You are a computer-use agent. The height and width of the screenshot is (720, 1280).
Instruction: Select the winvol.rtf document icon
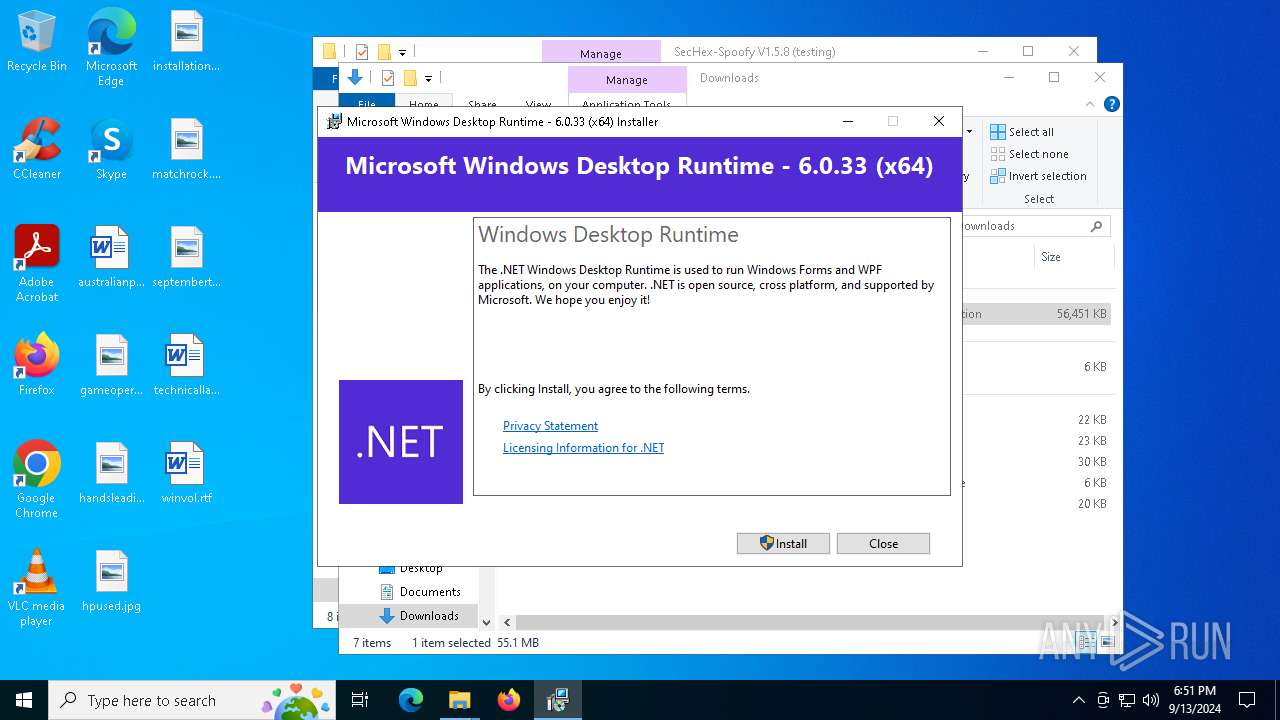pyautogui.click(x=186, y=473)
